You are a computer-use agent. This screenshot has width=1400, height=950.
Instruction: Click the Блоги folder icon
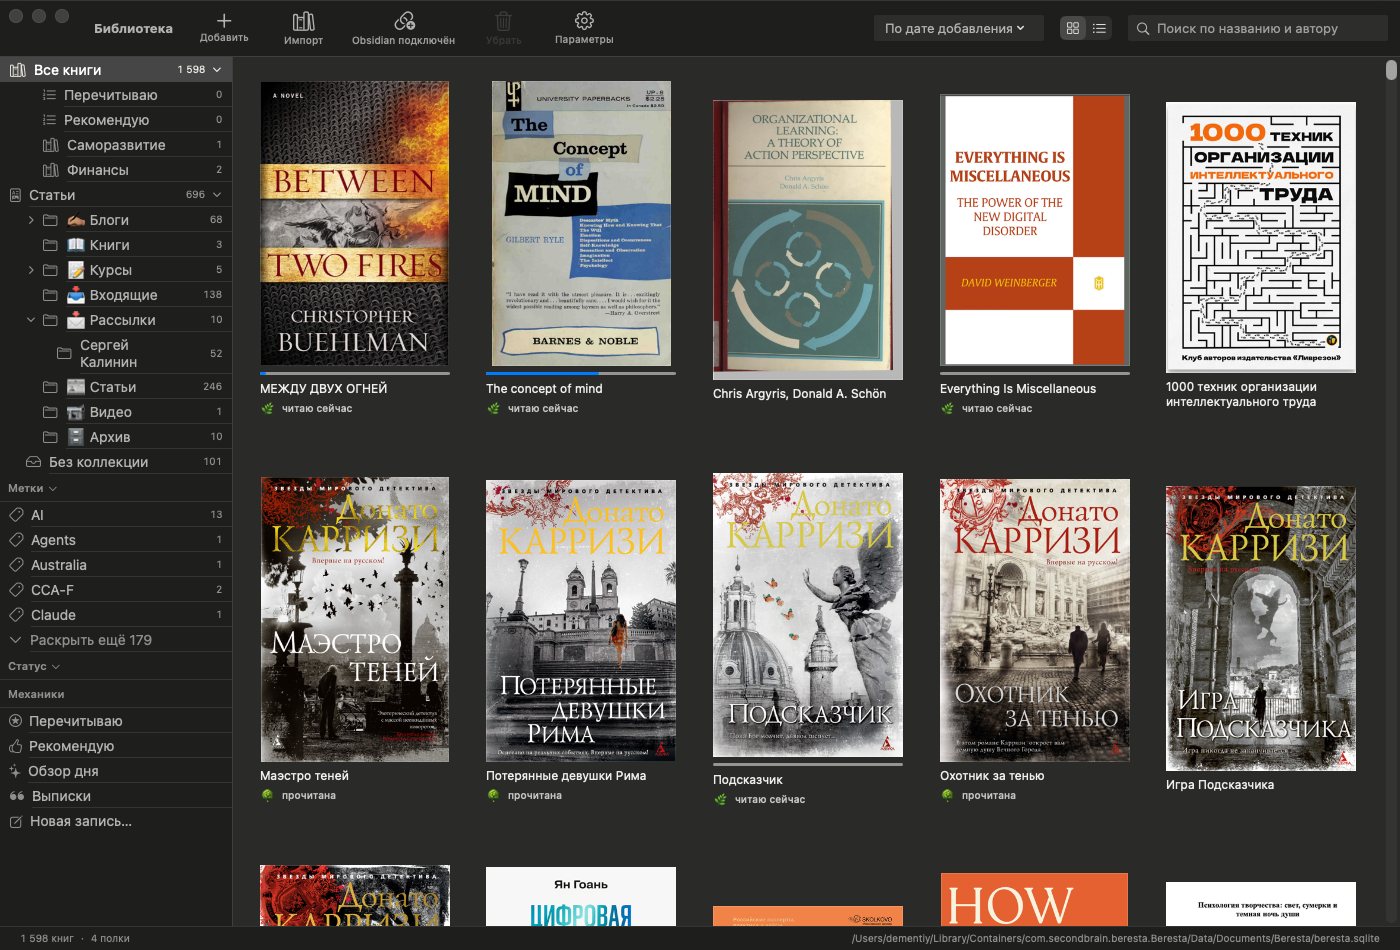click(50, 220)
